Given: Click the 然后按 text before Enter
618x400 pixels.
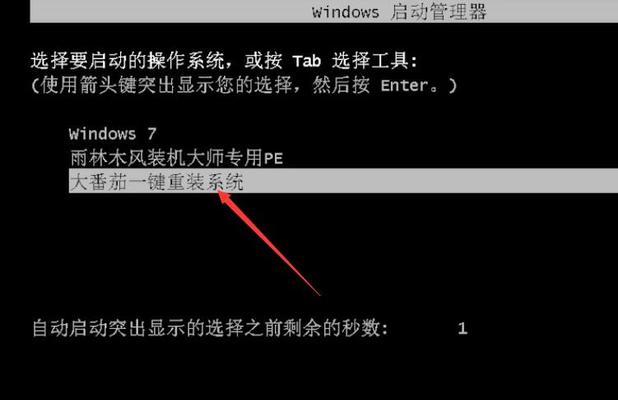Looking at the screenshot, I should [341, 85].
